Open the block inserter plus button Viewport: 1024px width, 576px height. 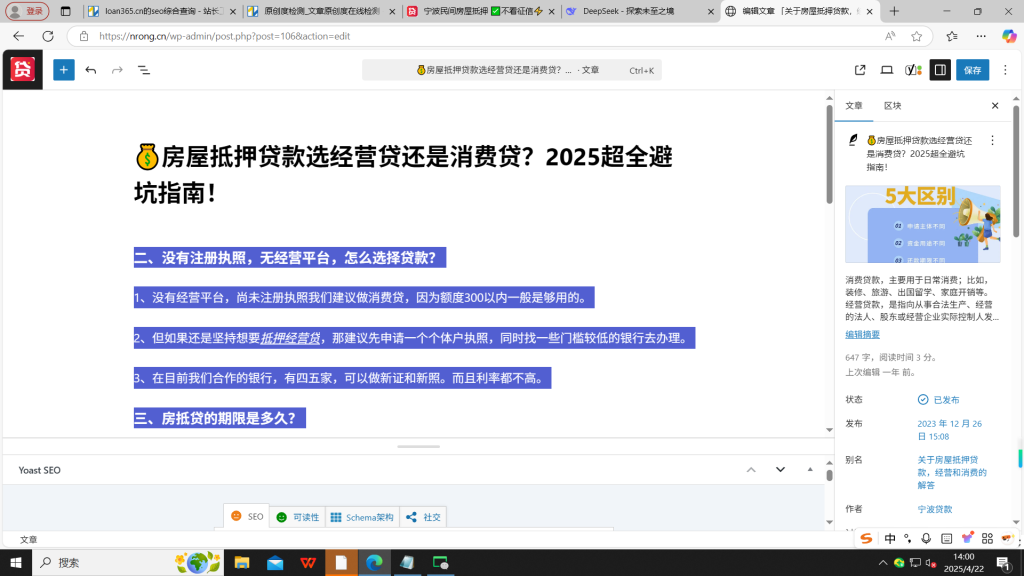tap(63, 70)
